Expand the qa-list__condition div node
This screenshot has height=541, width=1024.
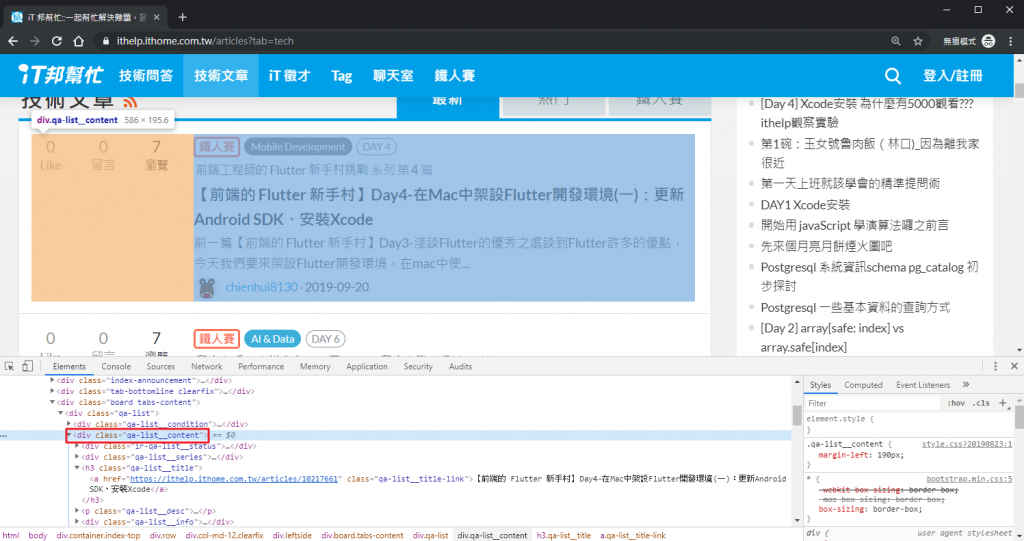tap(69, 424)
